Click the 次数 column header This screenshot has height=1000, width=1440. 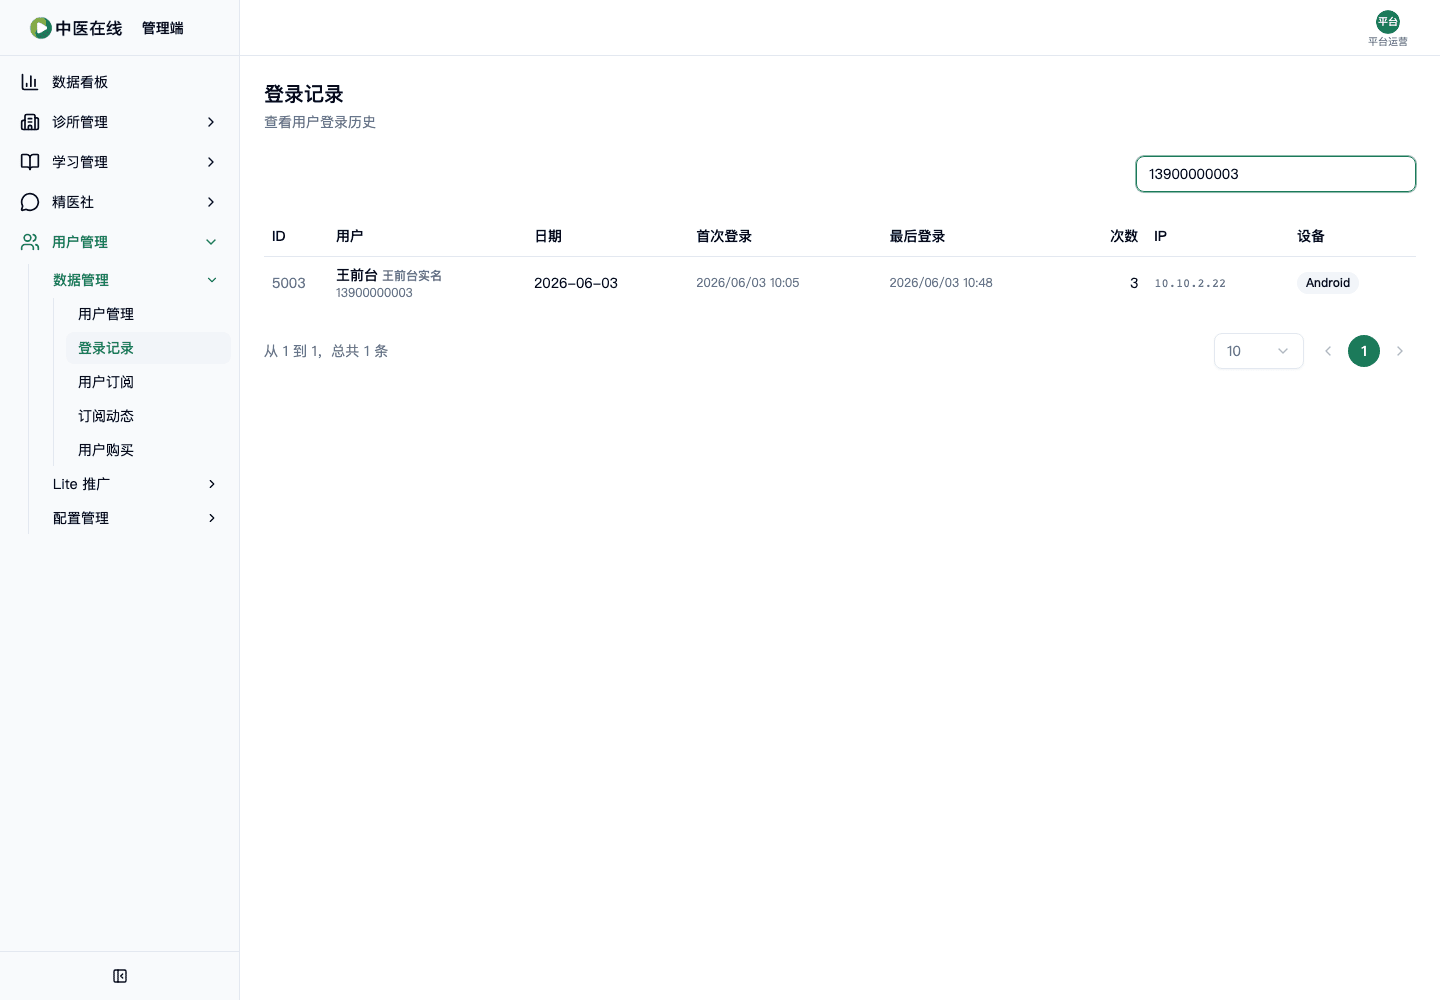click(1124, 236)
